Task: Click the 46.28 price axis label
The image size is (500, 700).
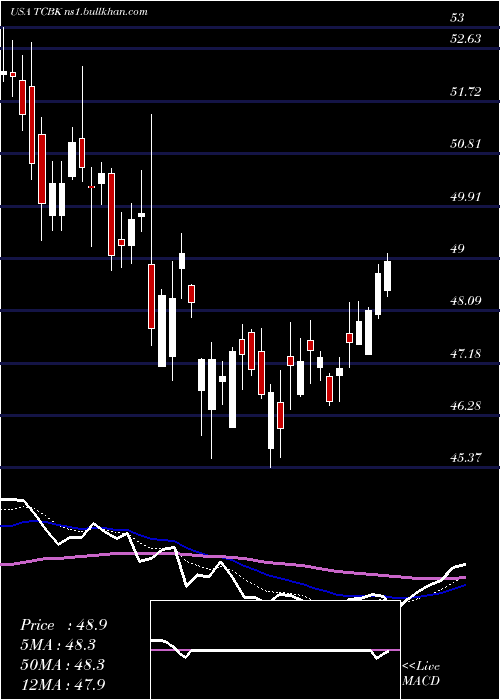Action: [466, 406]
